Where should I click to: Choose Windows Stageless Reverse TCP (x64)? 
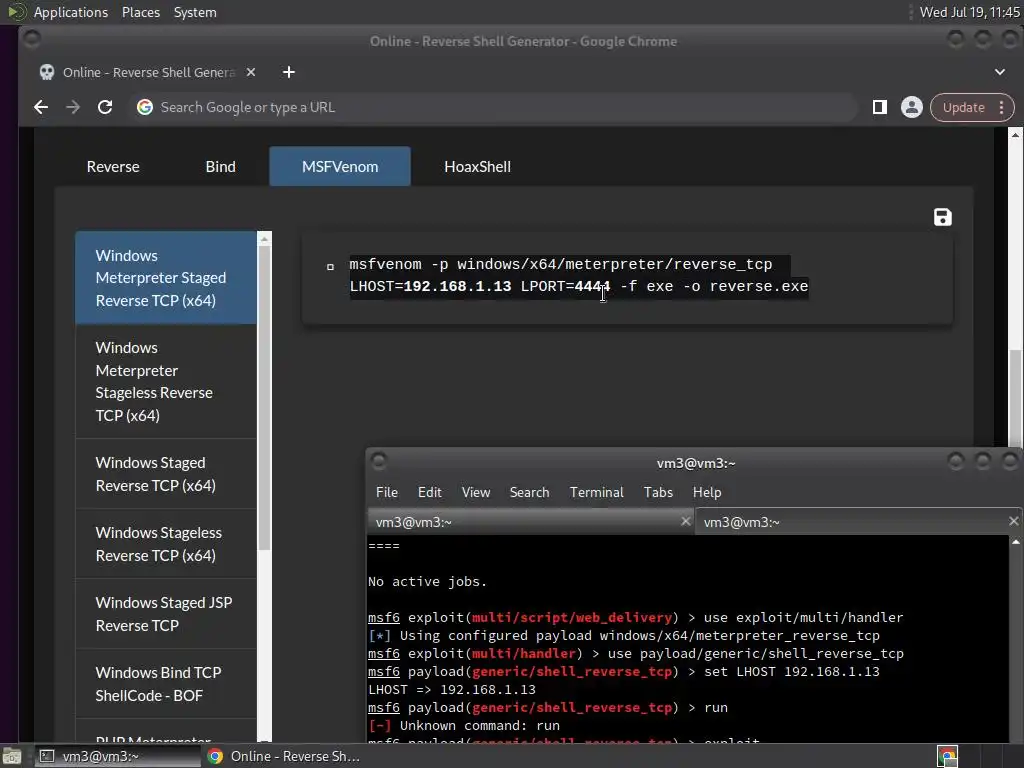pyautogui.click(x=167, y=544)
